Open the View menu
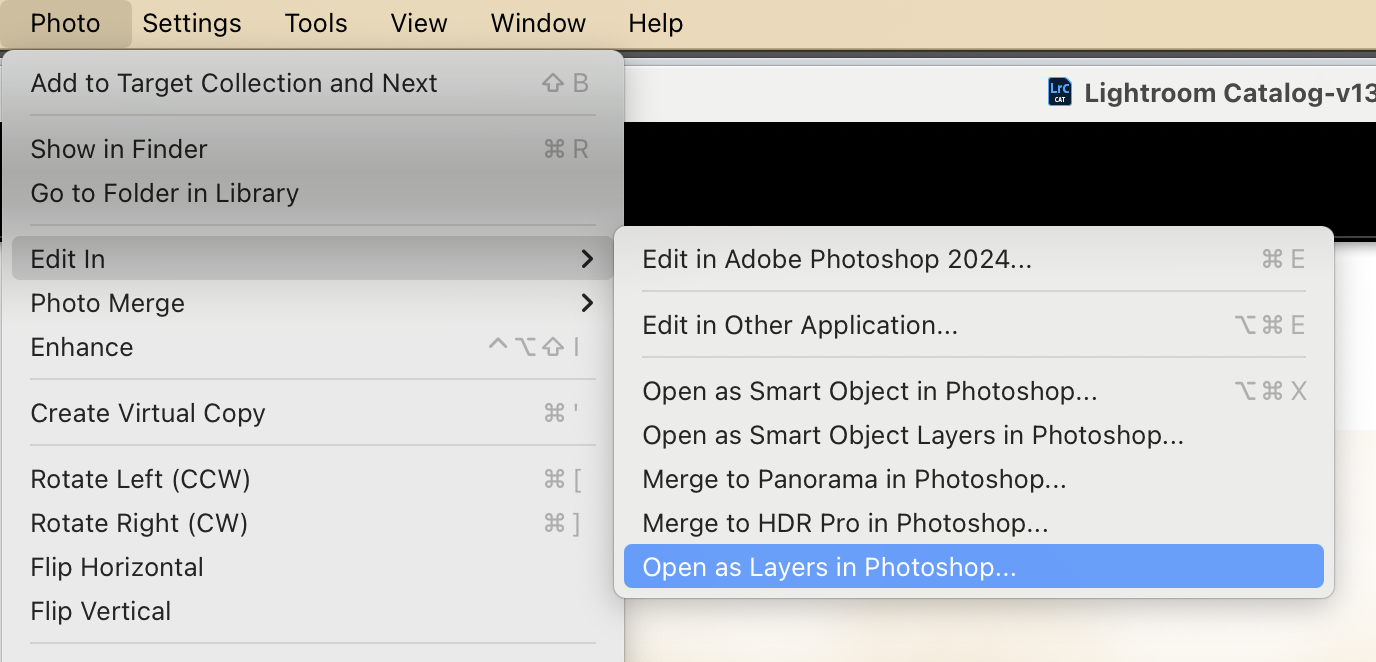Screen dimensions: 1376x662 (x=419, y=23)
